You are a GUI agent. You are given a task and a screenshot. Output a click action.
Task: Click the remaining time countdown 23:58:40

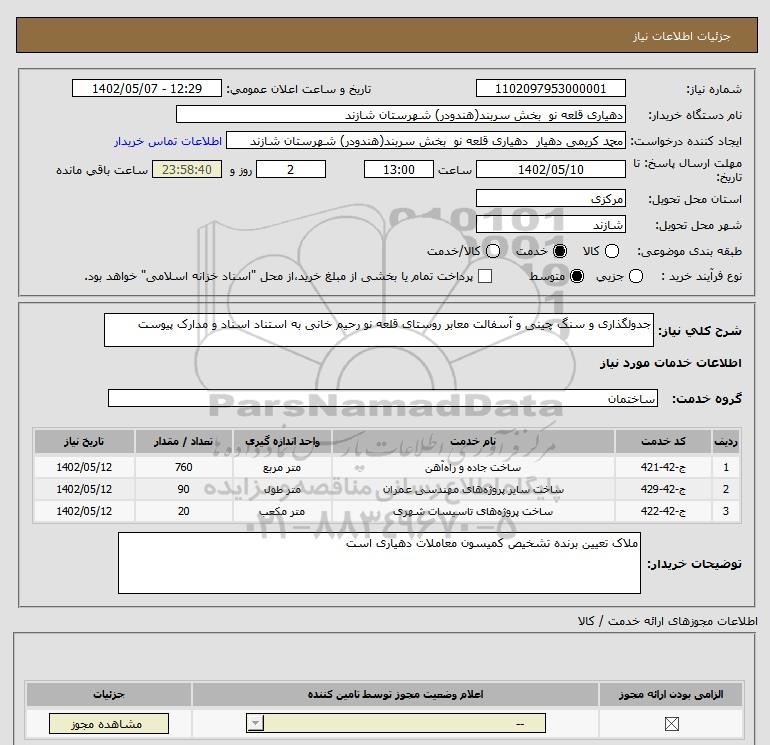187,169
